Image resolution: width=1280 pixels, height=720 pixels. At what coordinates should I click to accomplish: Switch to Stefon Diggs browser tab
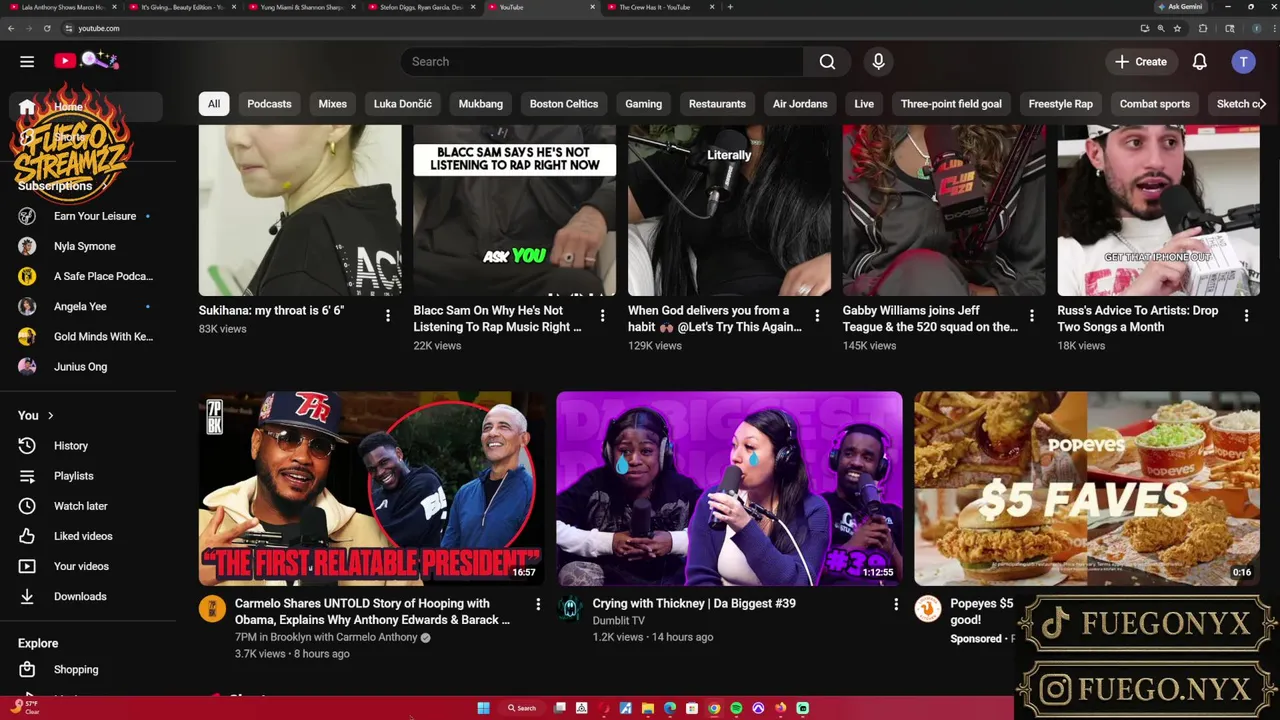[x=421, y=7]
